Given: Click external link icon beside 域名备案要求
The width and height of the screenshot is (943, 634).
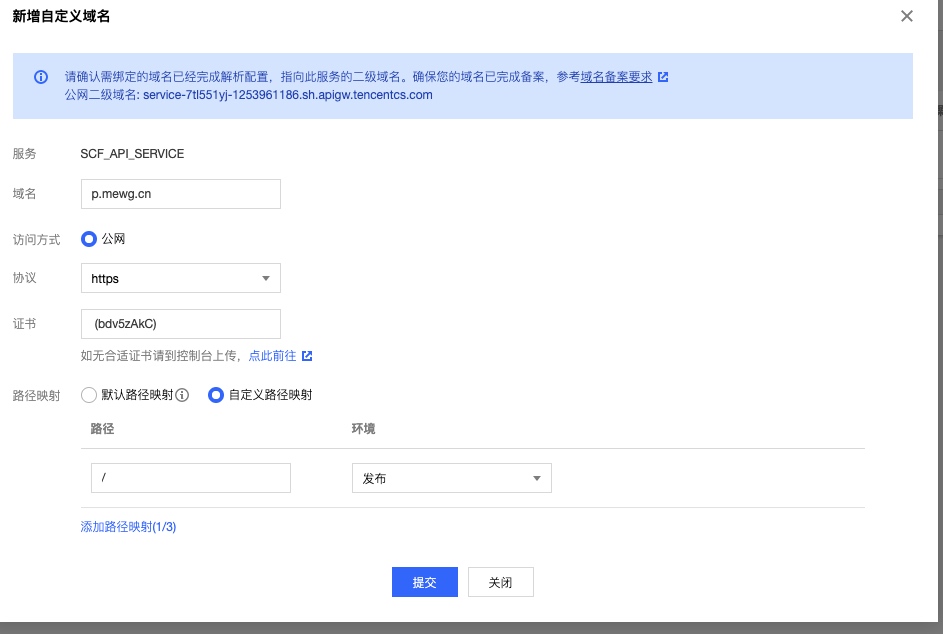Looking at the screenshot, I should tap(663, 77).
